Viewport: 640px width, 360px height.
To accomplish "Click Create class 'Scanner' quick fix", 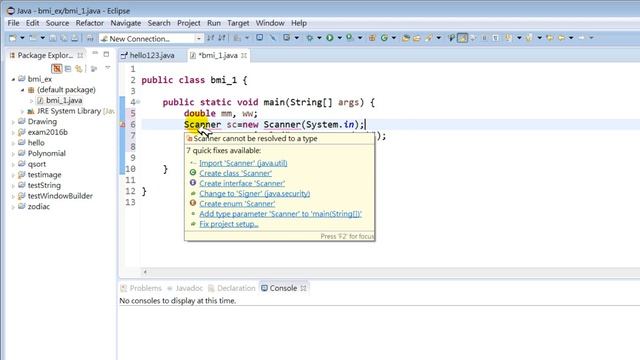I will tap(236, 173).
